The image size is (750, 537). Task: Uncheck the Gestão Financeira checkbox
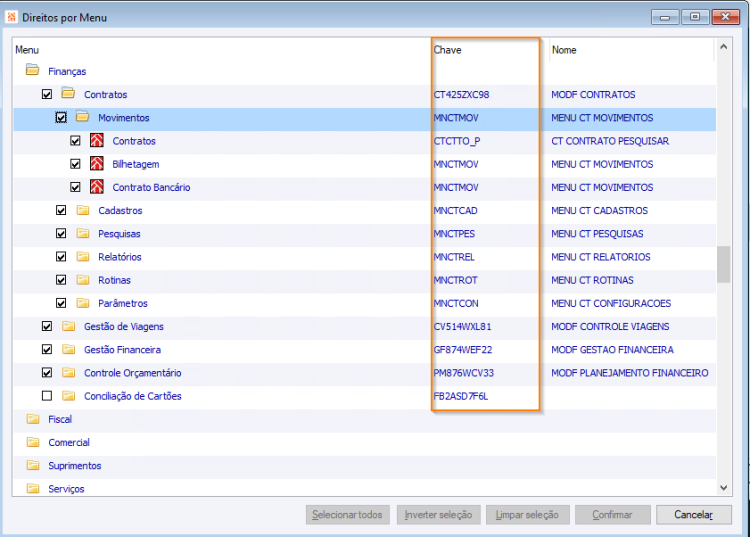pos(47,350)
